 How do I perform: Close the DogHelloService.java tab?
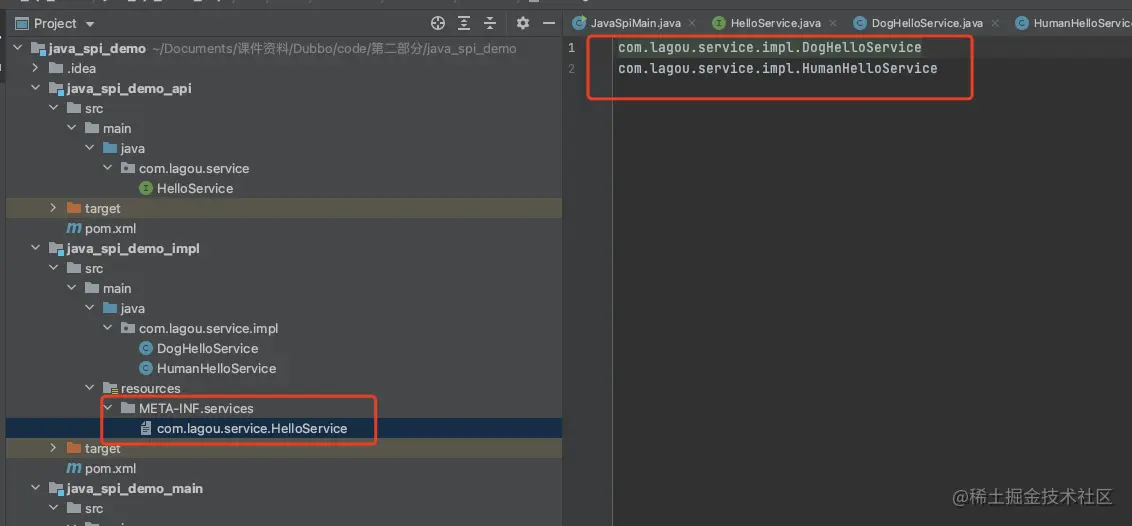[995, 24]
